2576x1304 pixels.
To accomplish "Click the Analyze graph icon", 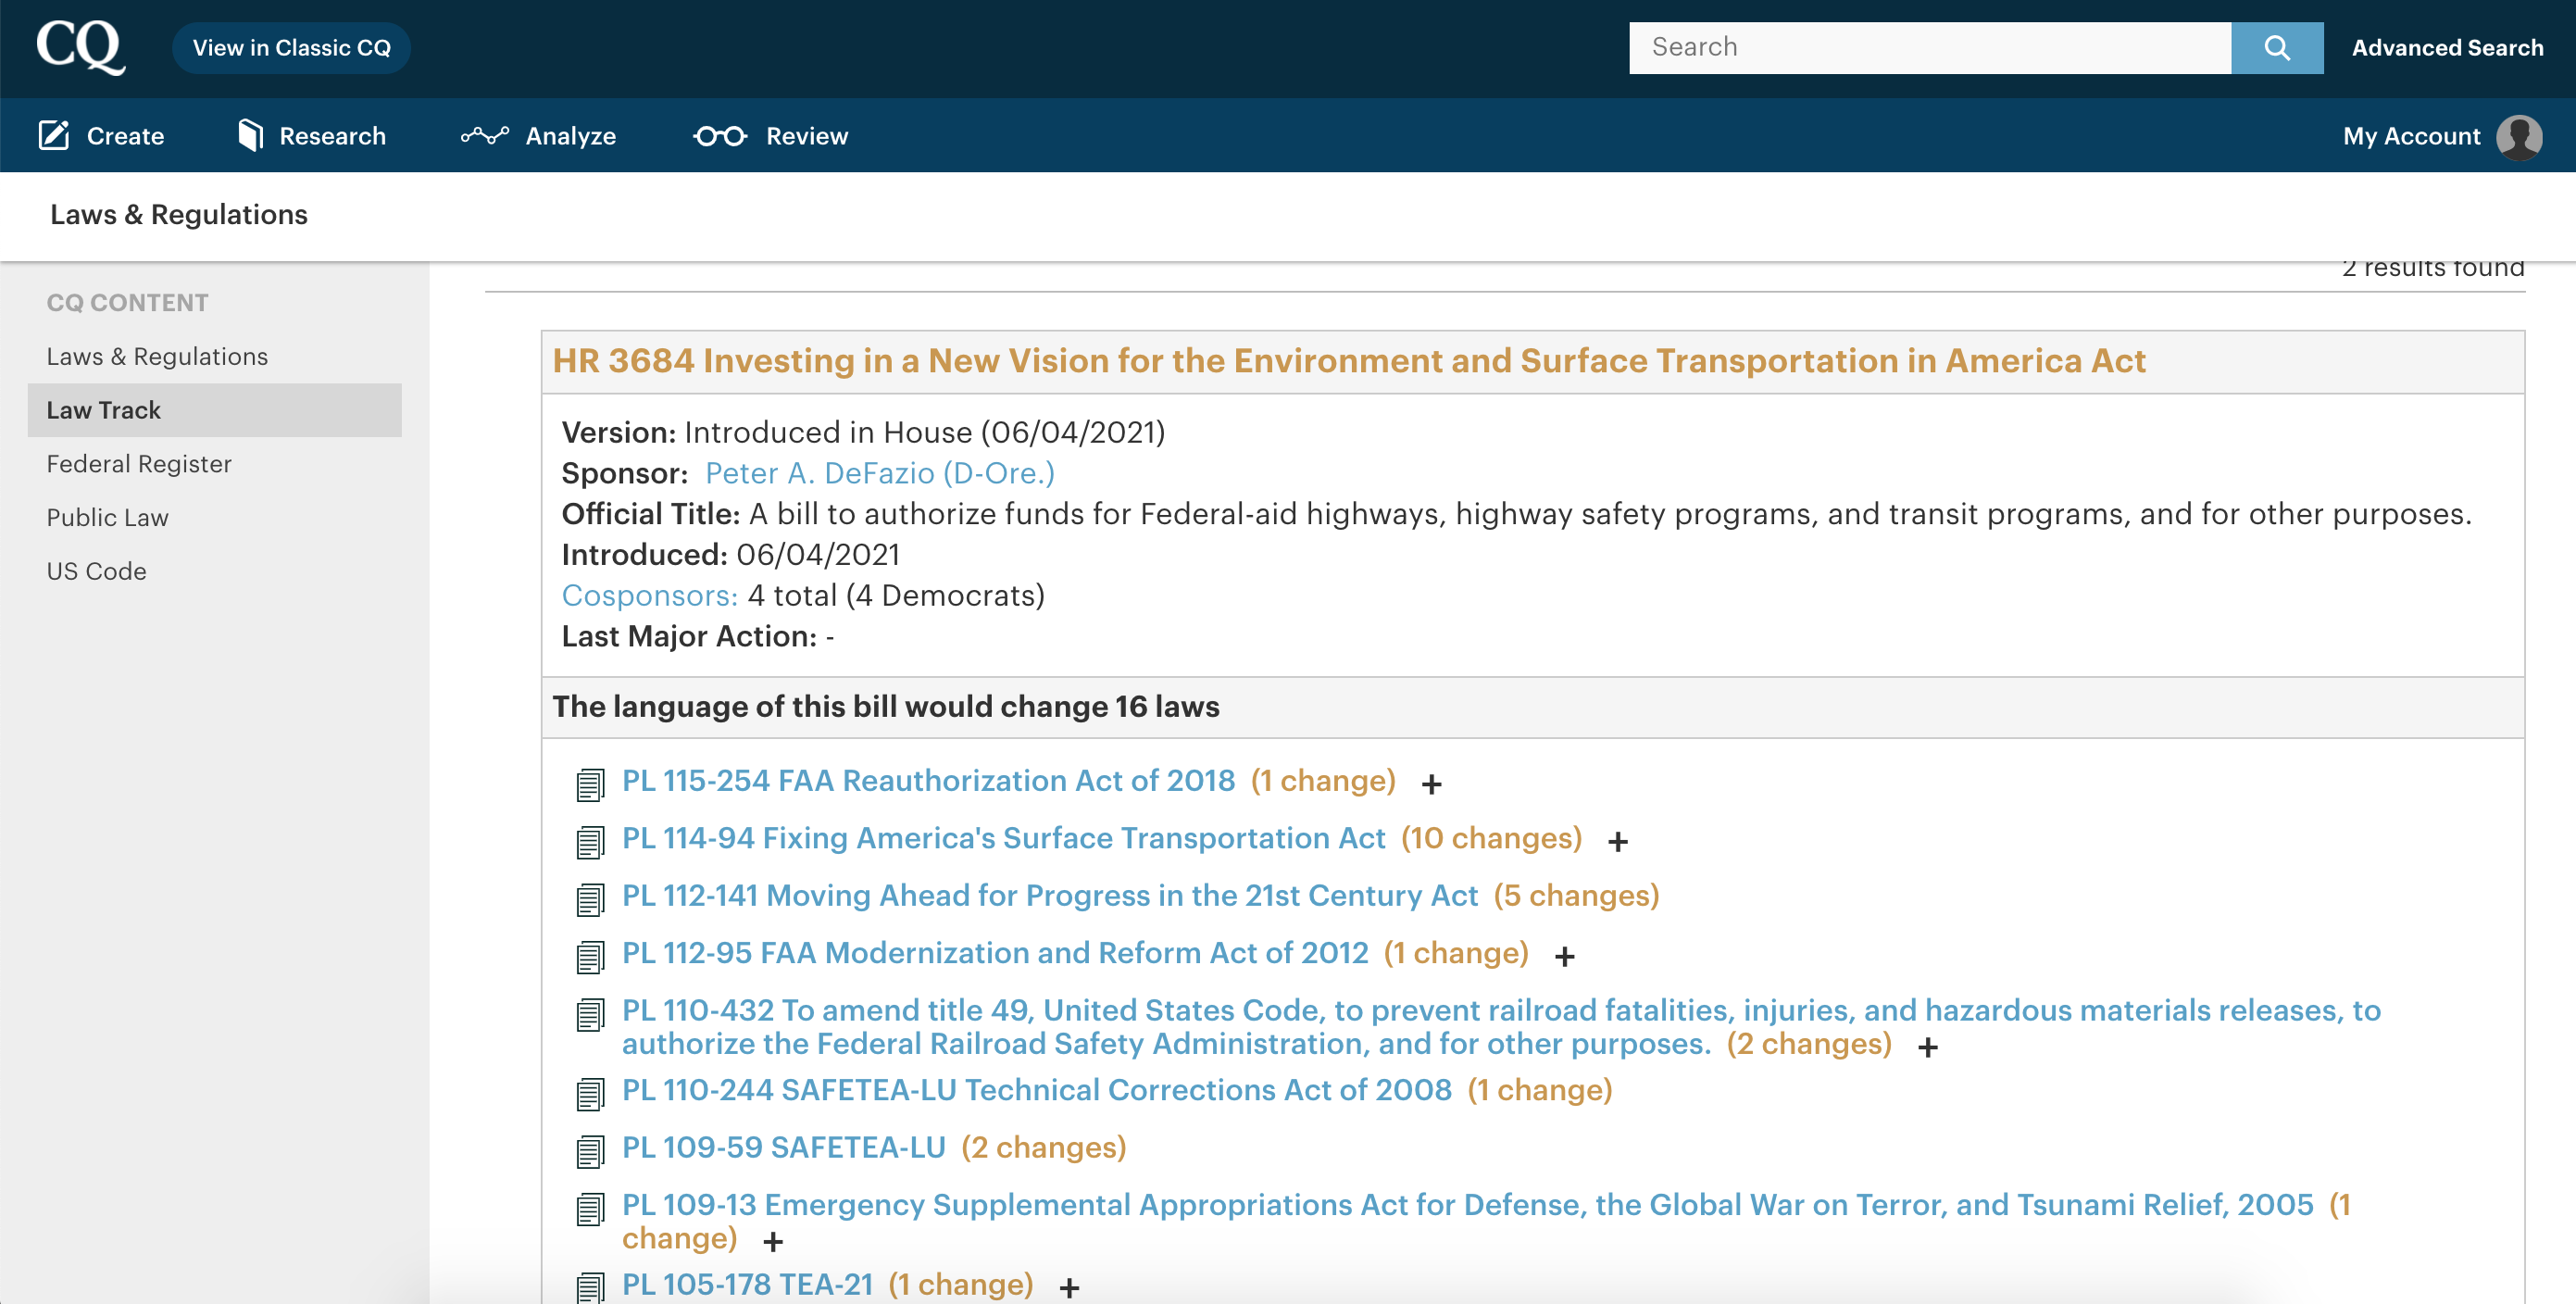I will point(485,135).
